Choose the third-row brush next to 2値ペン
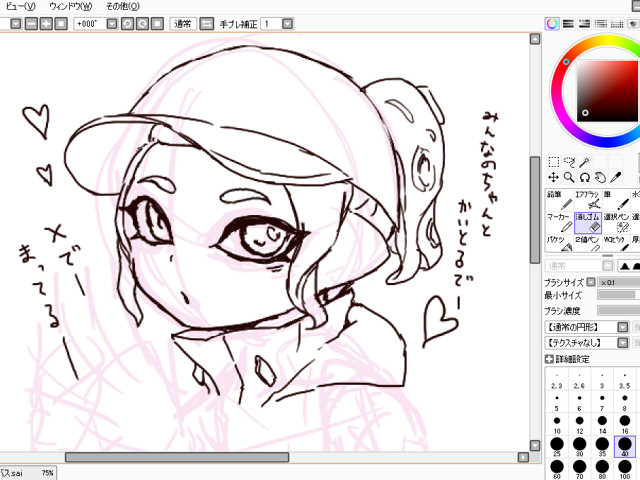The height and width of the screenshot is (480, 640). 616,243
